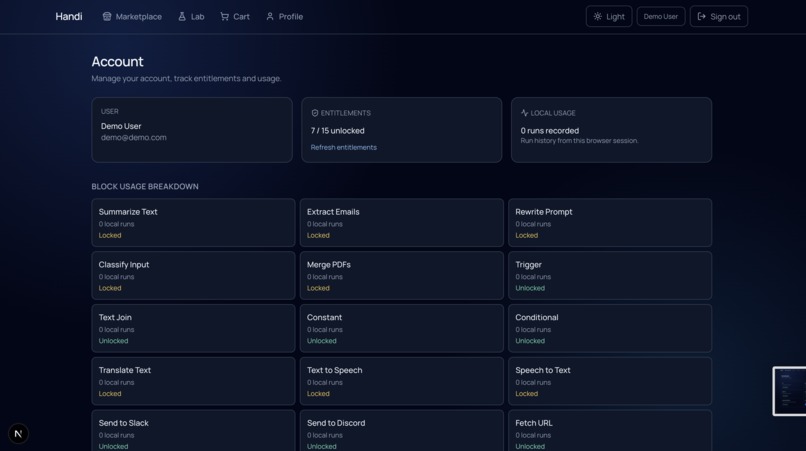Screen dimensions: 806x451
Task: Click the '0 runs recorded' text
Action: [x=549, y=131]
